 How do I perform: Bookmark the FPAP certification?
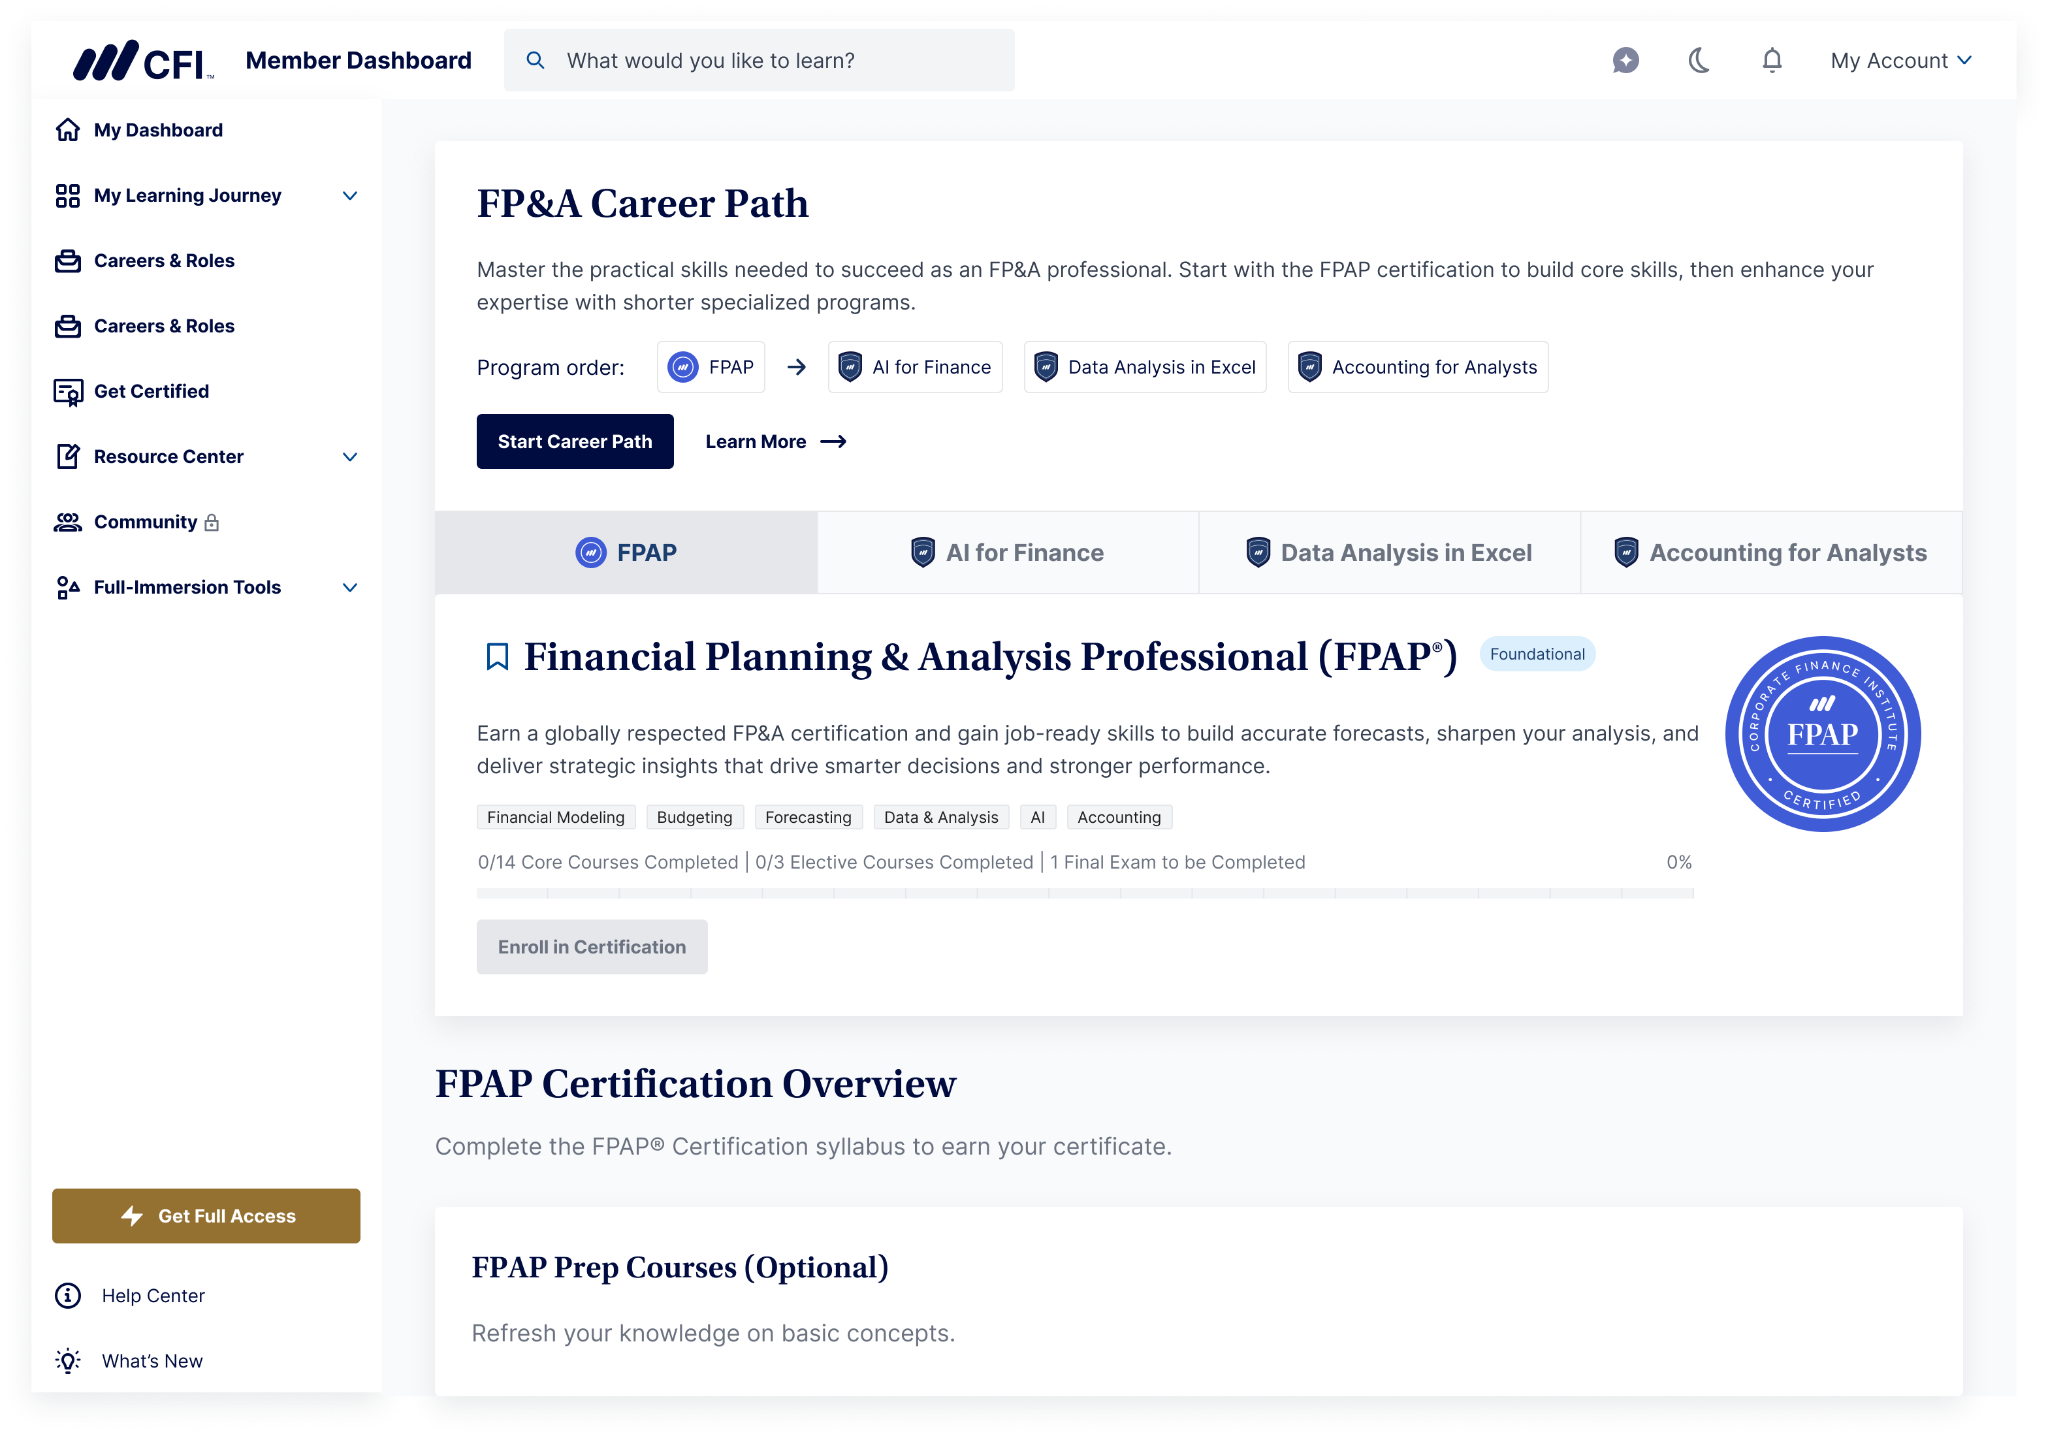(x=497, y=656)
